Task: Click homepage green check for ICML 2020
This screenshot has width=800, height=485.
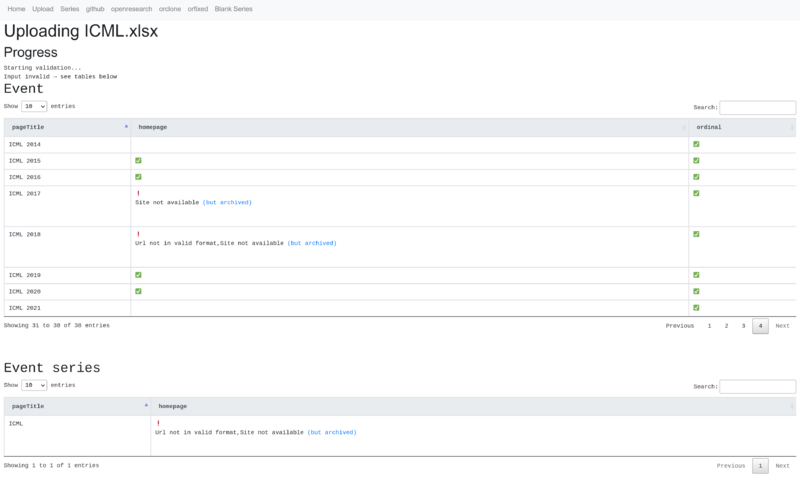Action: pyautogui.click(x=138, y=291)
